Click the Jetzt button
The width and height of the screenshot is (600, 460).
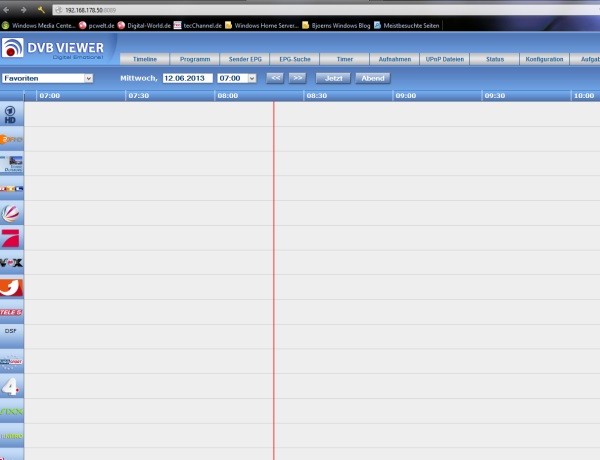click(x=333, y=78)
